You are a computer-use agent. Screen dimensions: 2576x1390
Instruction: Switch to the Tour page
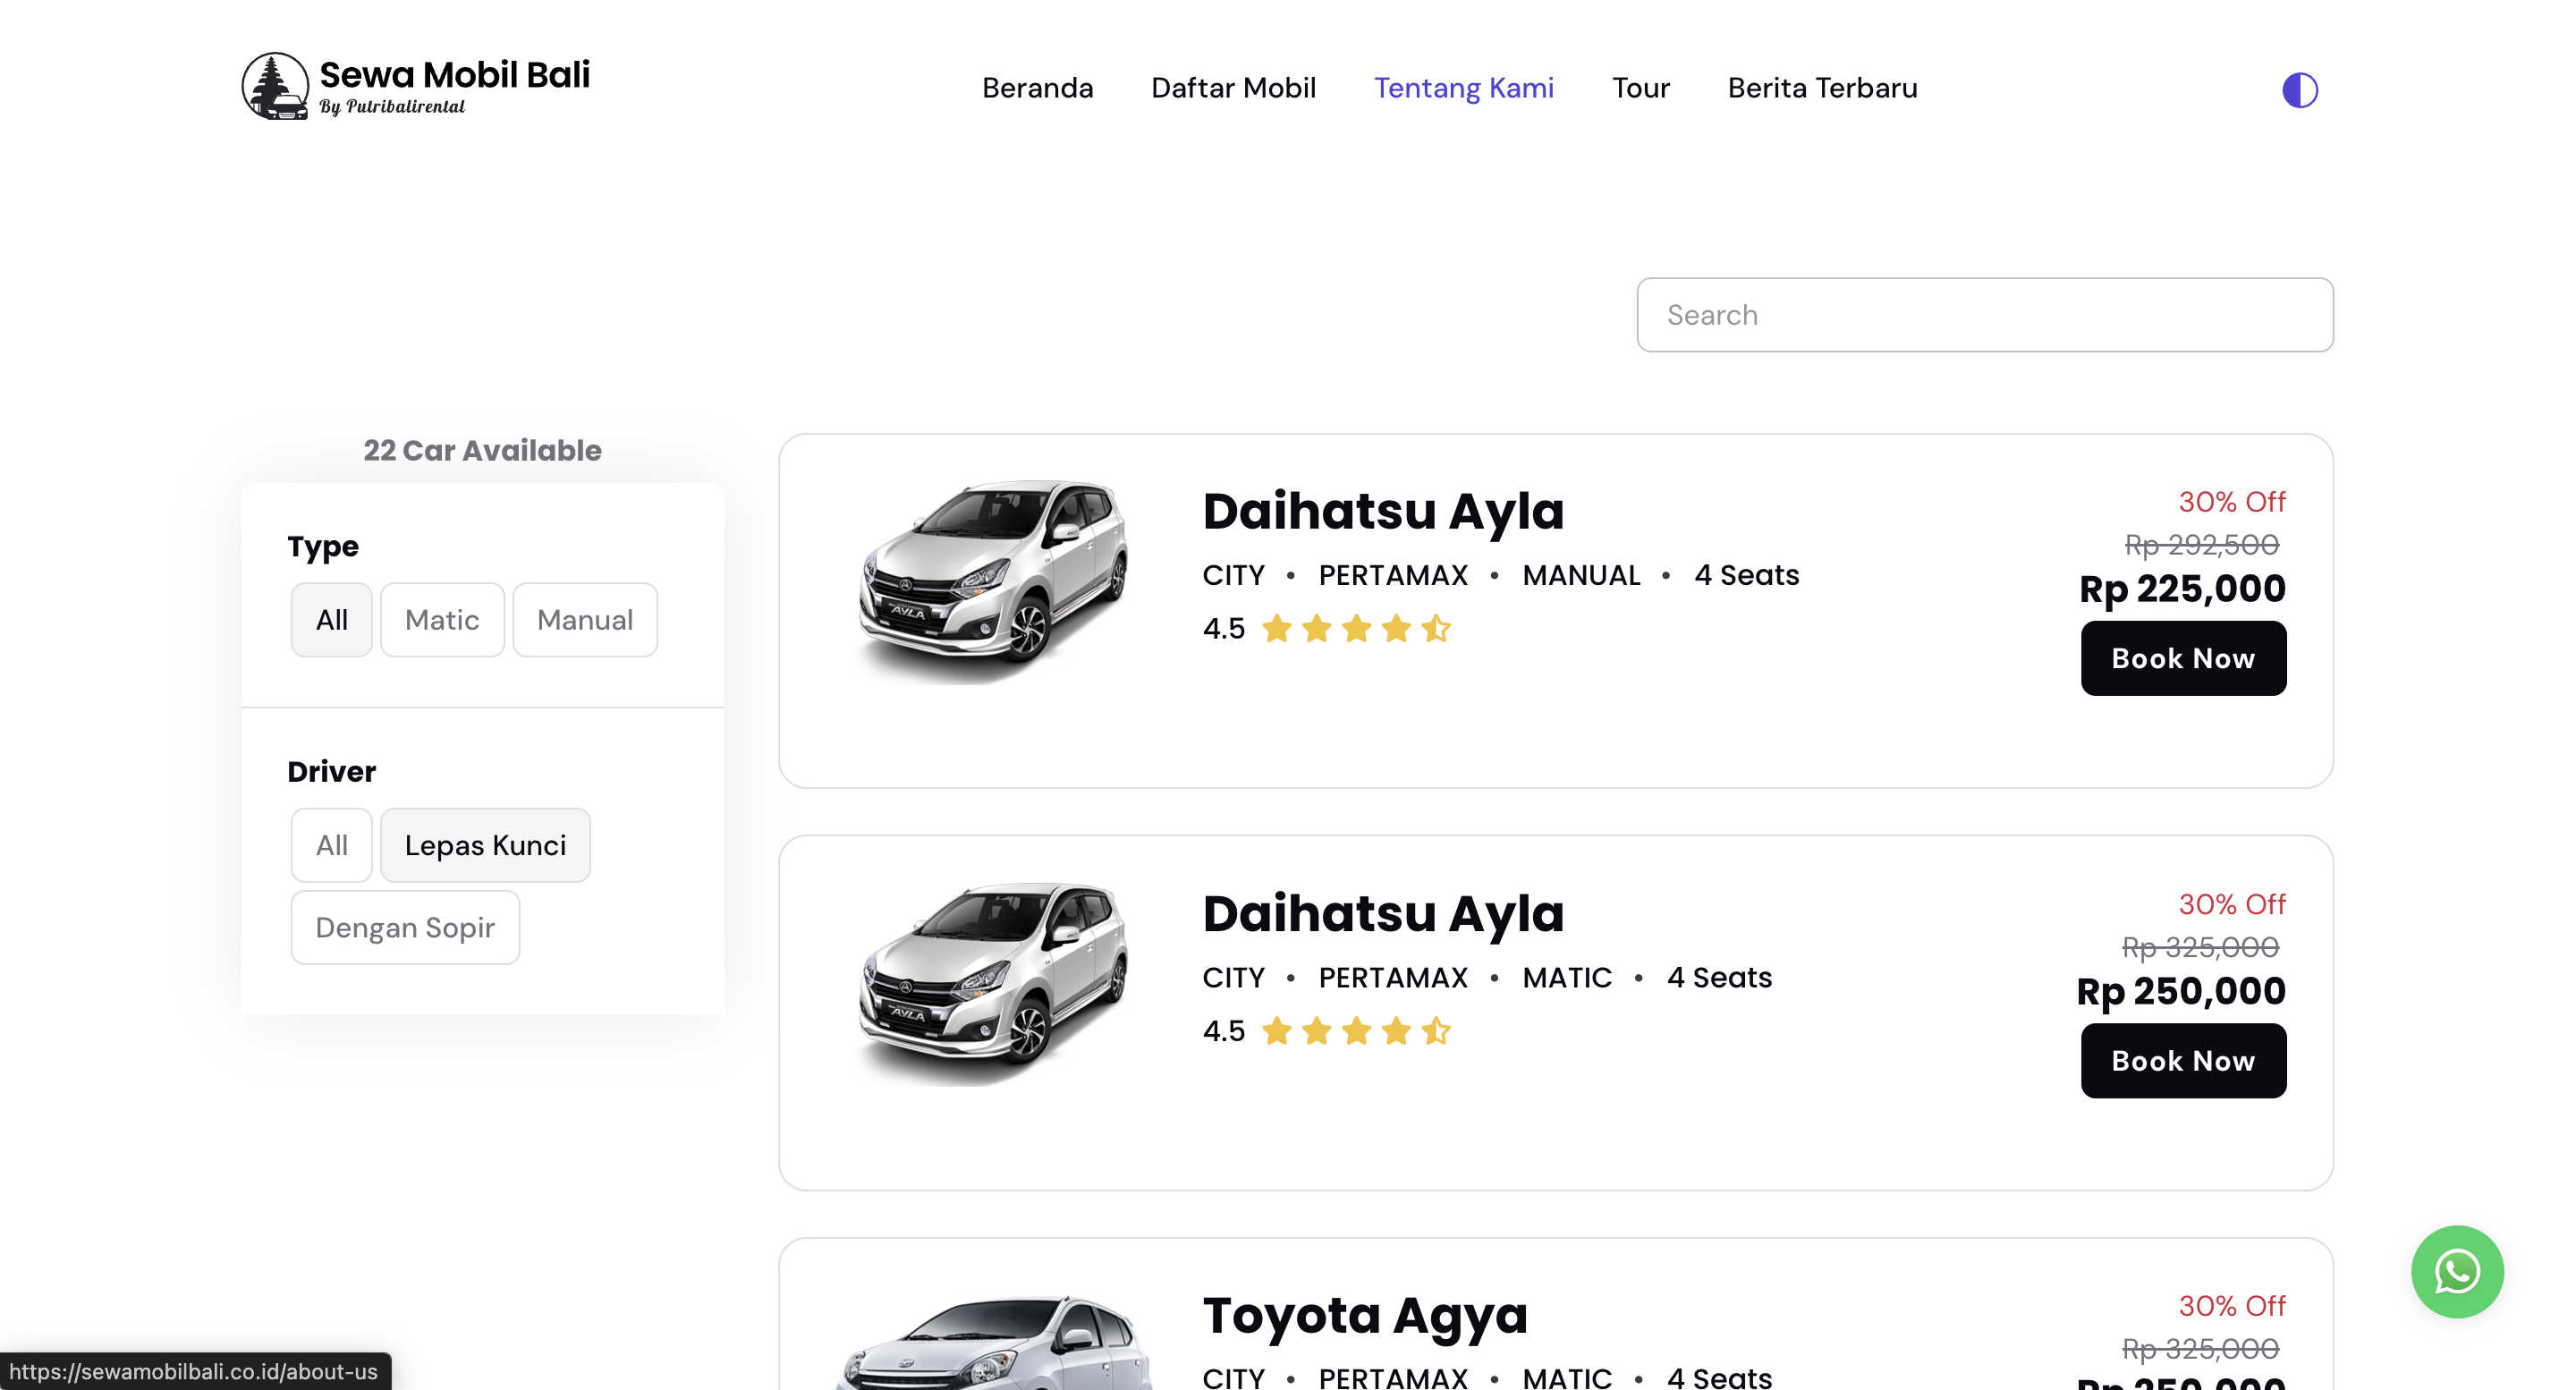point(1640,88)
